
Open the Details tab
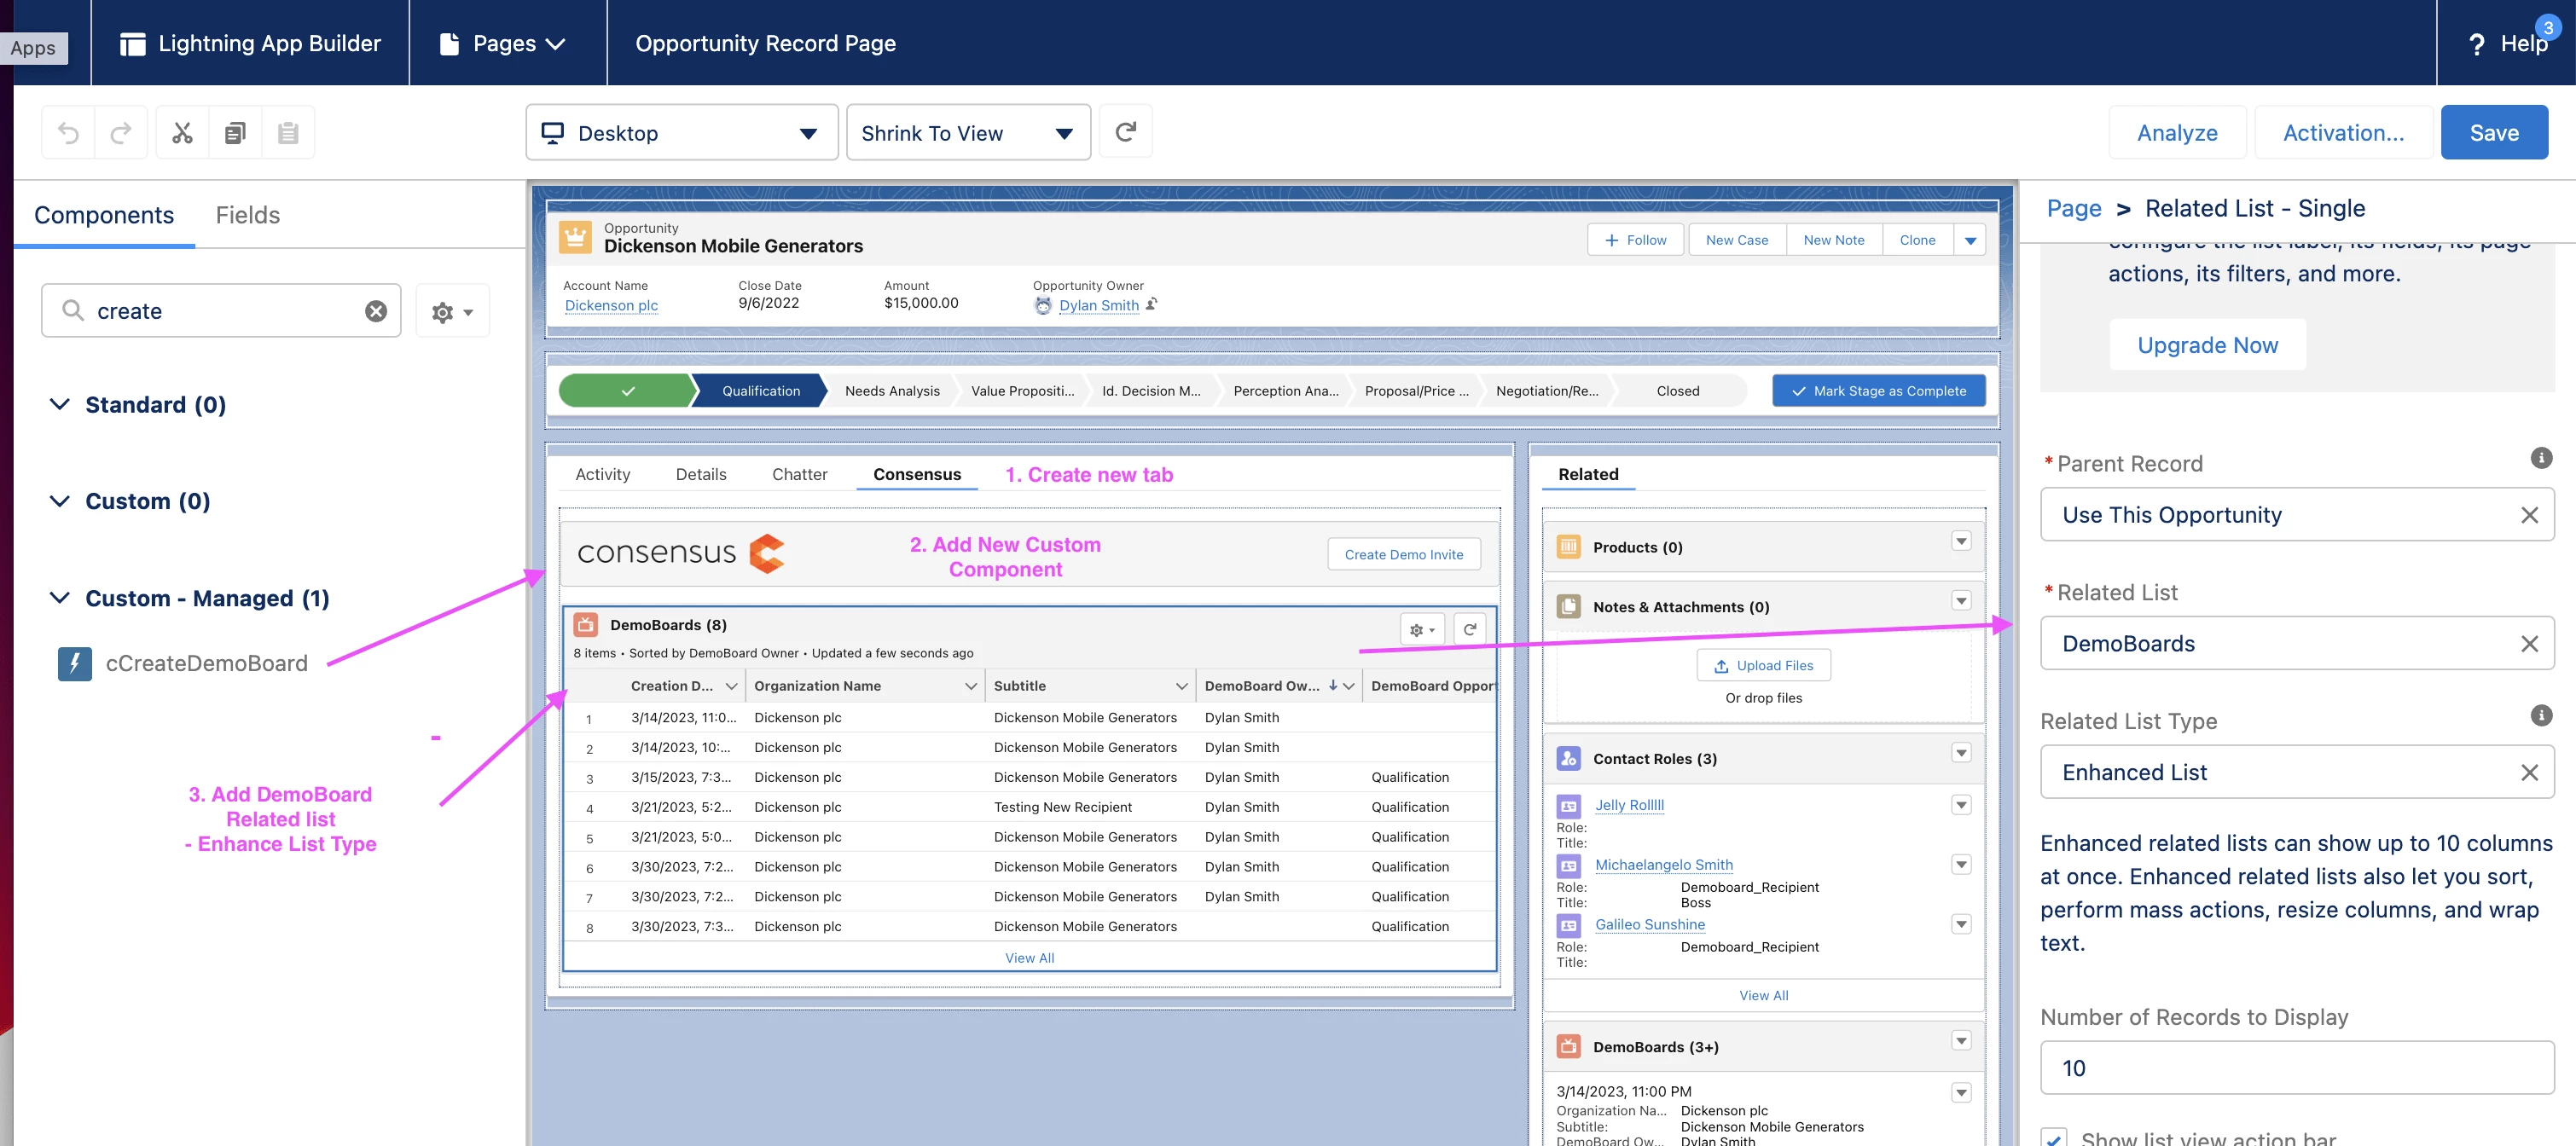(x=701, y=474)
